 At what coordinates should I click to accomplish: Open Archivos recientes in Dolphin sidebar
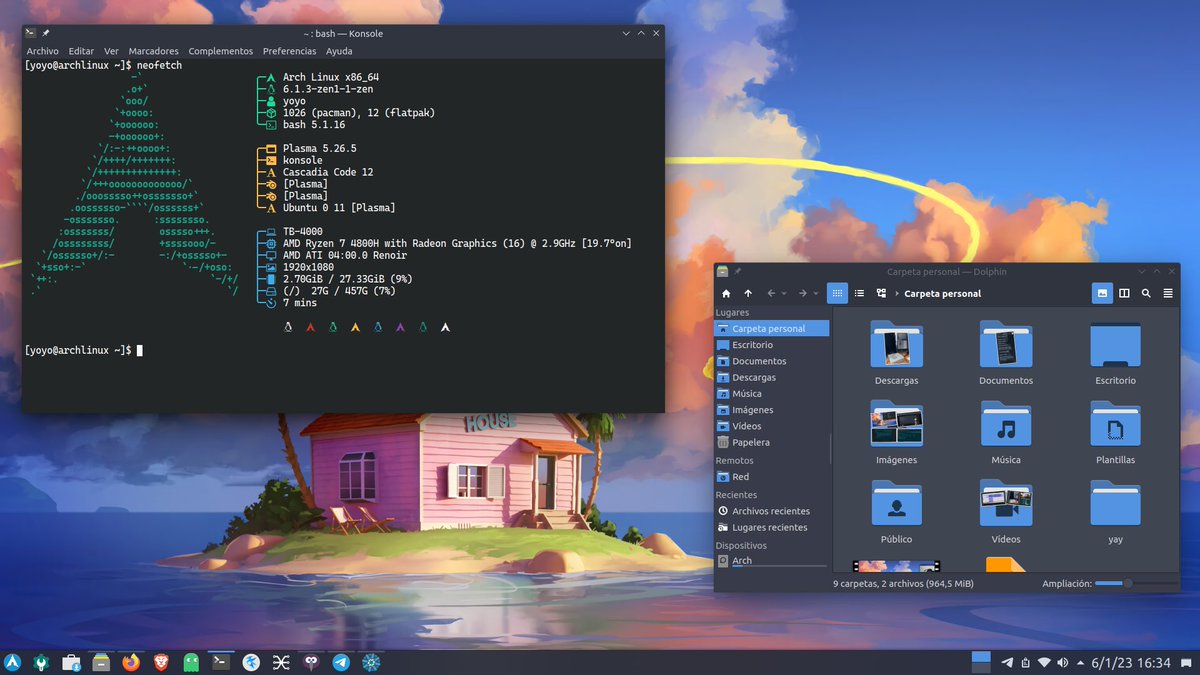772,511
